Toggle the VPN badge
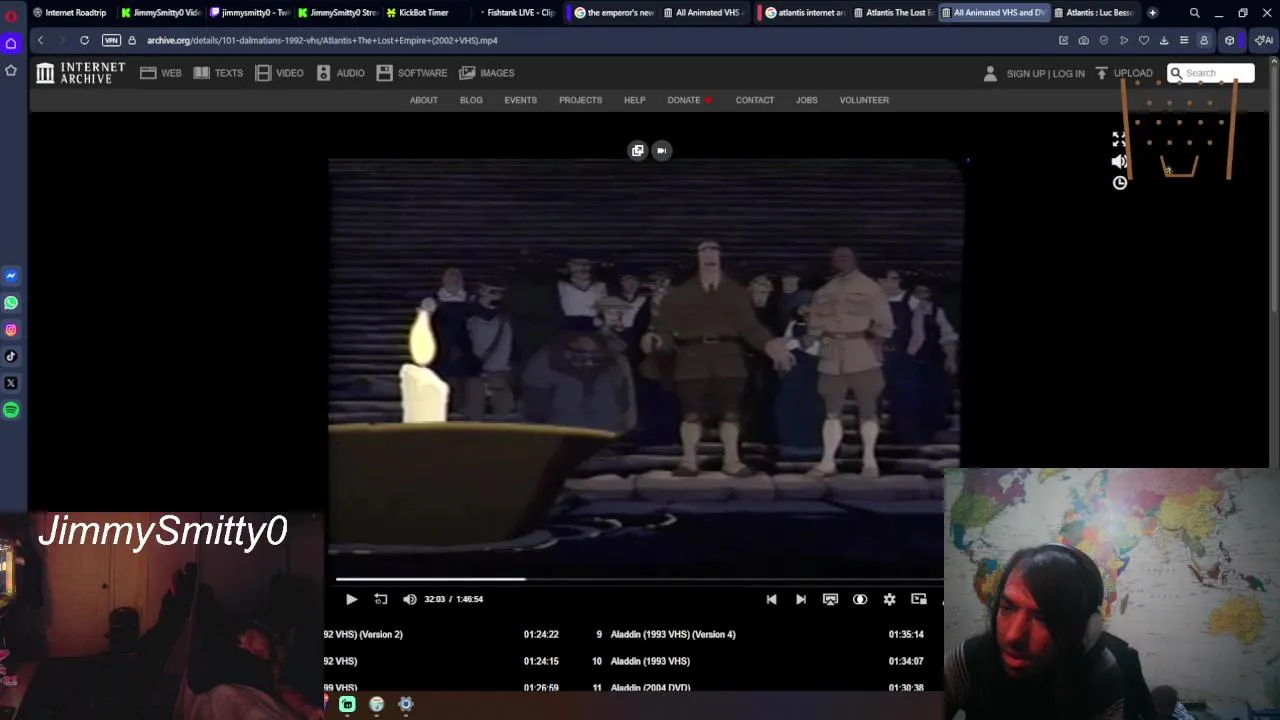Image resolution: width=1280 pixels, height=720 pixels. tap(111, 40)
